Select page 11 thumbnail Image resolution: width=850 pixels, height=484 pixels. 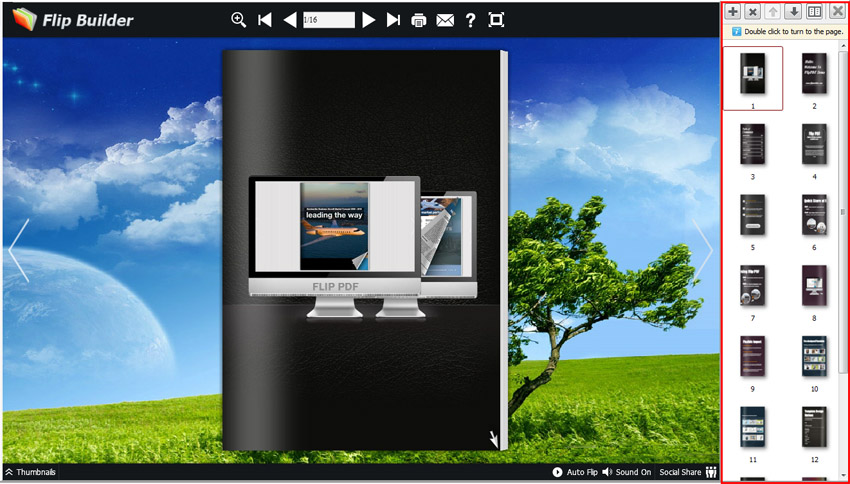753,427
